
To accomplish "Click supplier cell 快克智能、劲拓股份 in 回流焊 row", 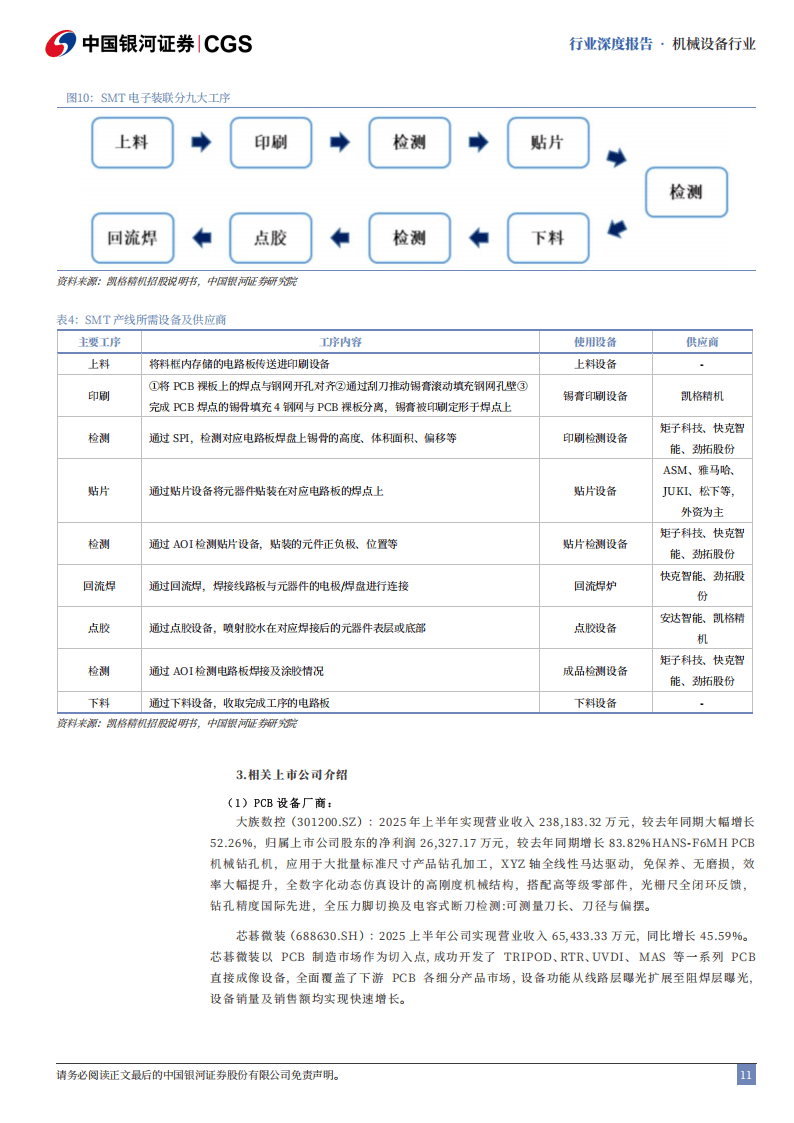I will pos(702,586).
